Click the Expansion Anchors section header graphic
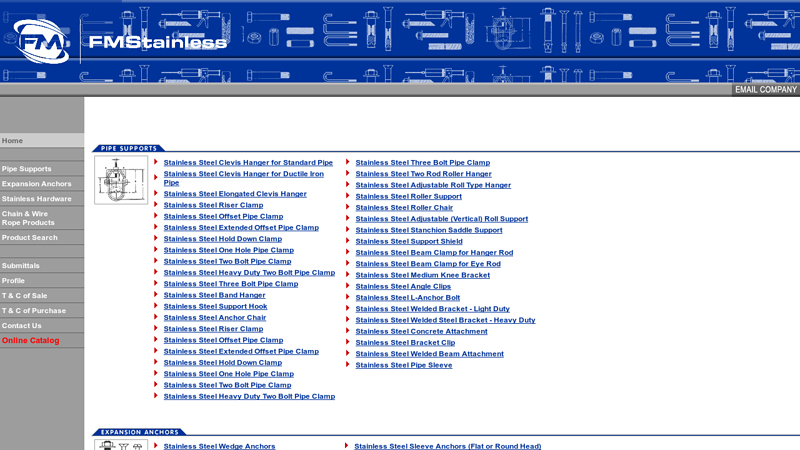Image resolution: width=800 pixels, height=450 pixels. click(x=139, y=432)
